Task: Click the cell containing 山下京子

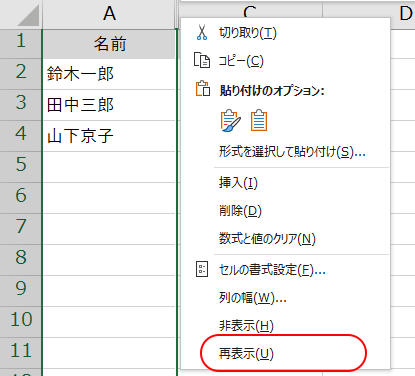Action: point(109,136)
